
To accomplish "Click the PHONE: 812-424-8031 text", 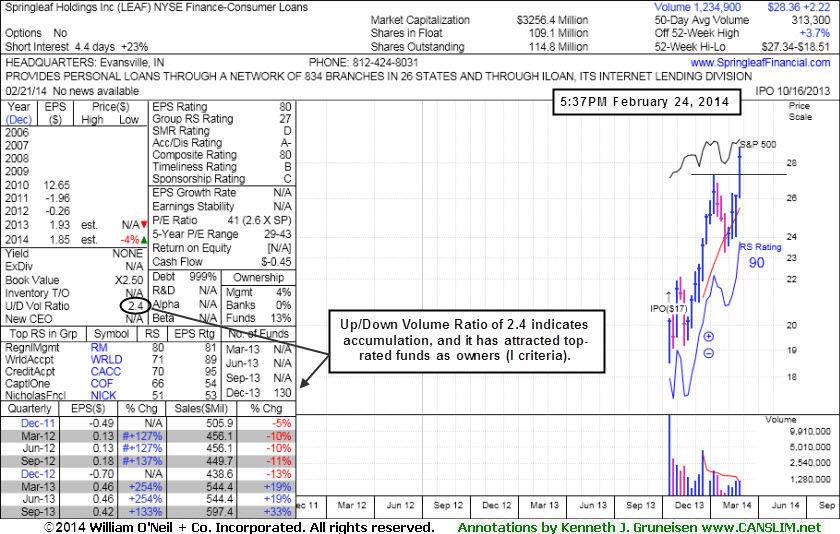I will [363, 63].
